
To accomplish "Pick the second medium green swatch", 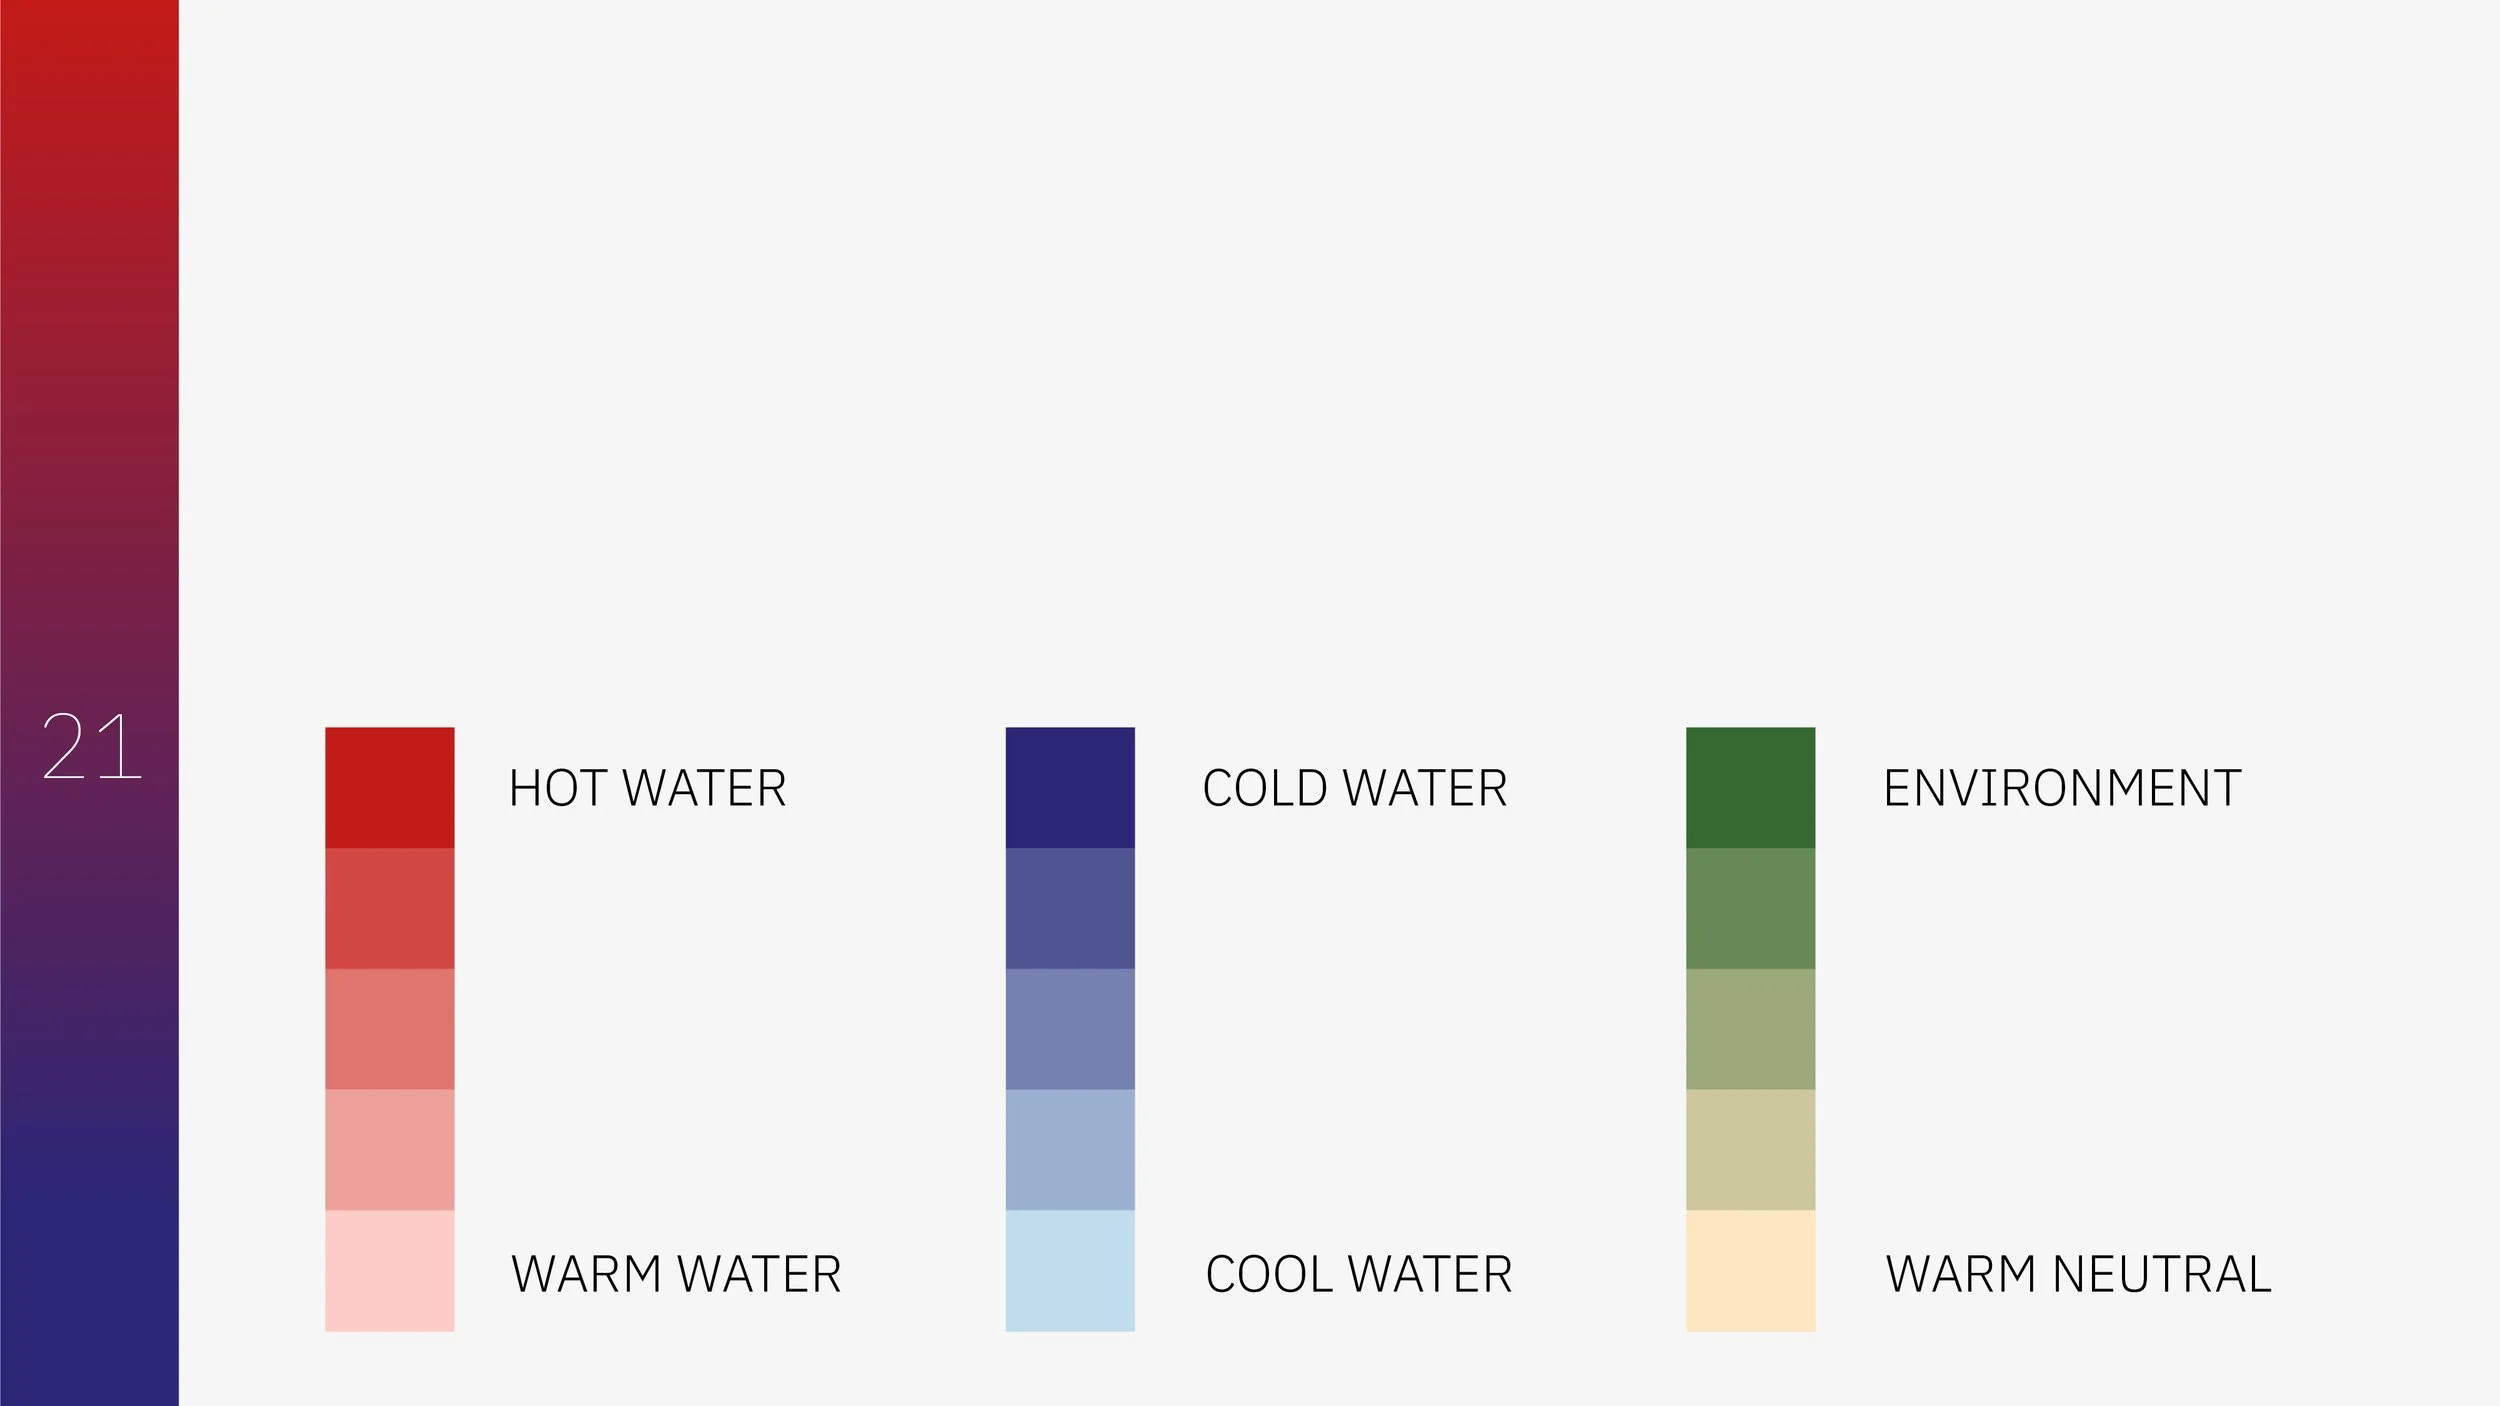I will [1750, 908].
